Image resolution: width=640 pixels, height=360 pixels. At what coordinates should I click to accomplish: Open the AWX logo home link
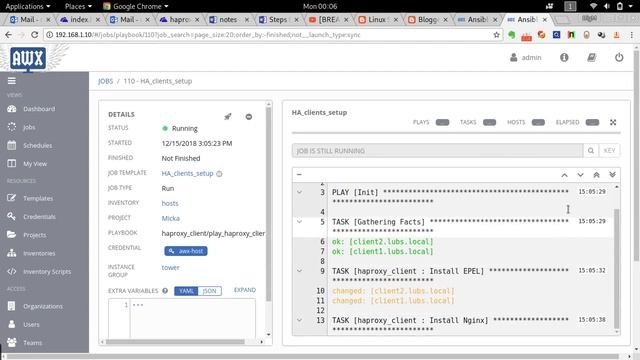click(28, 59)
